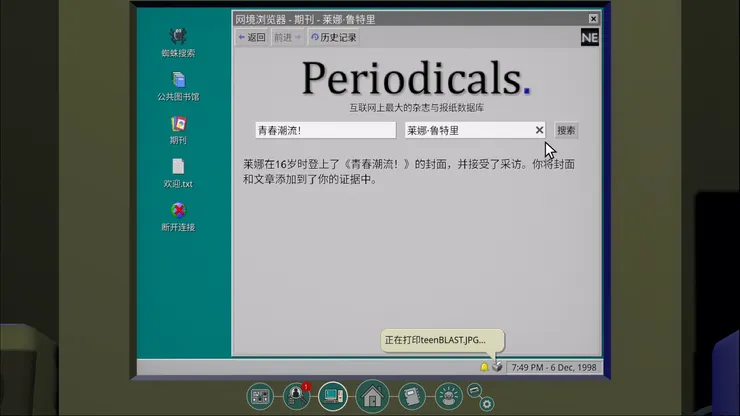Click the hint lightbulb-head icon
The height and width of the screenshot is (416, 740).
pyautogui.click(x=448, y=396)
